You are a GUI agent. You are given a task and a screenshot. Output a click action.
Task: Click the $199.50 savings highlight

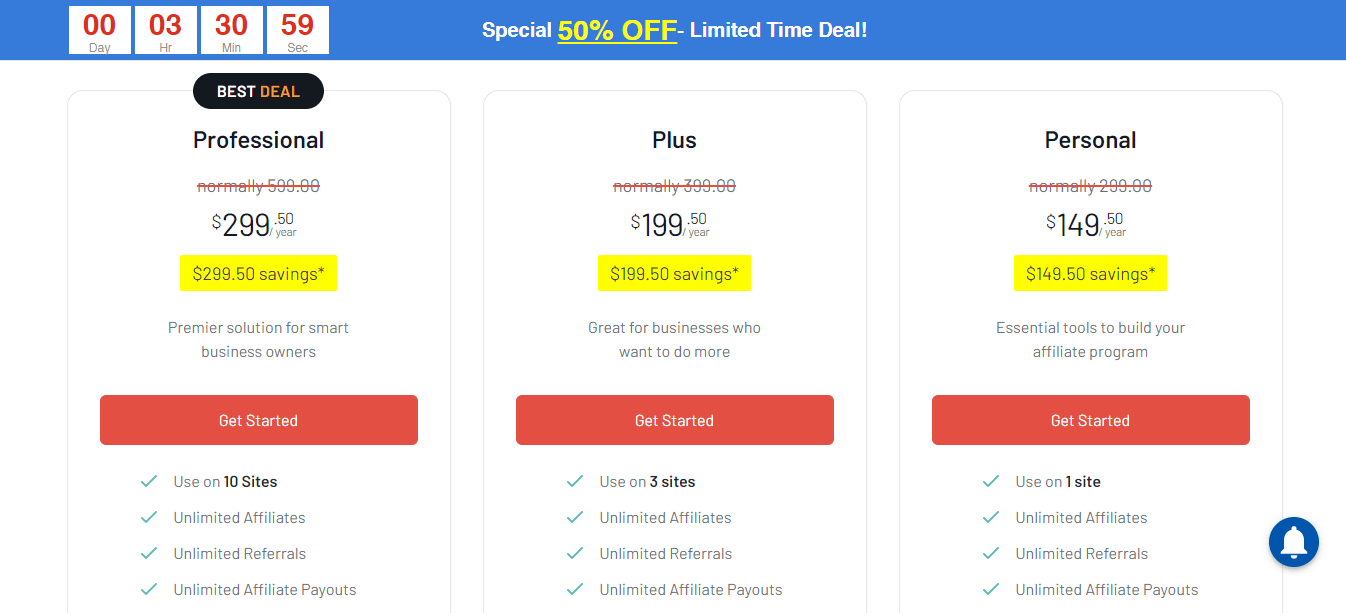click(x=674, y=273)
